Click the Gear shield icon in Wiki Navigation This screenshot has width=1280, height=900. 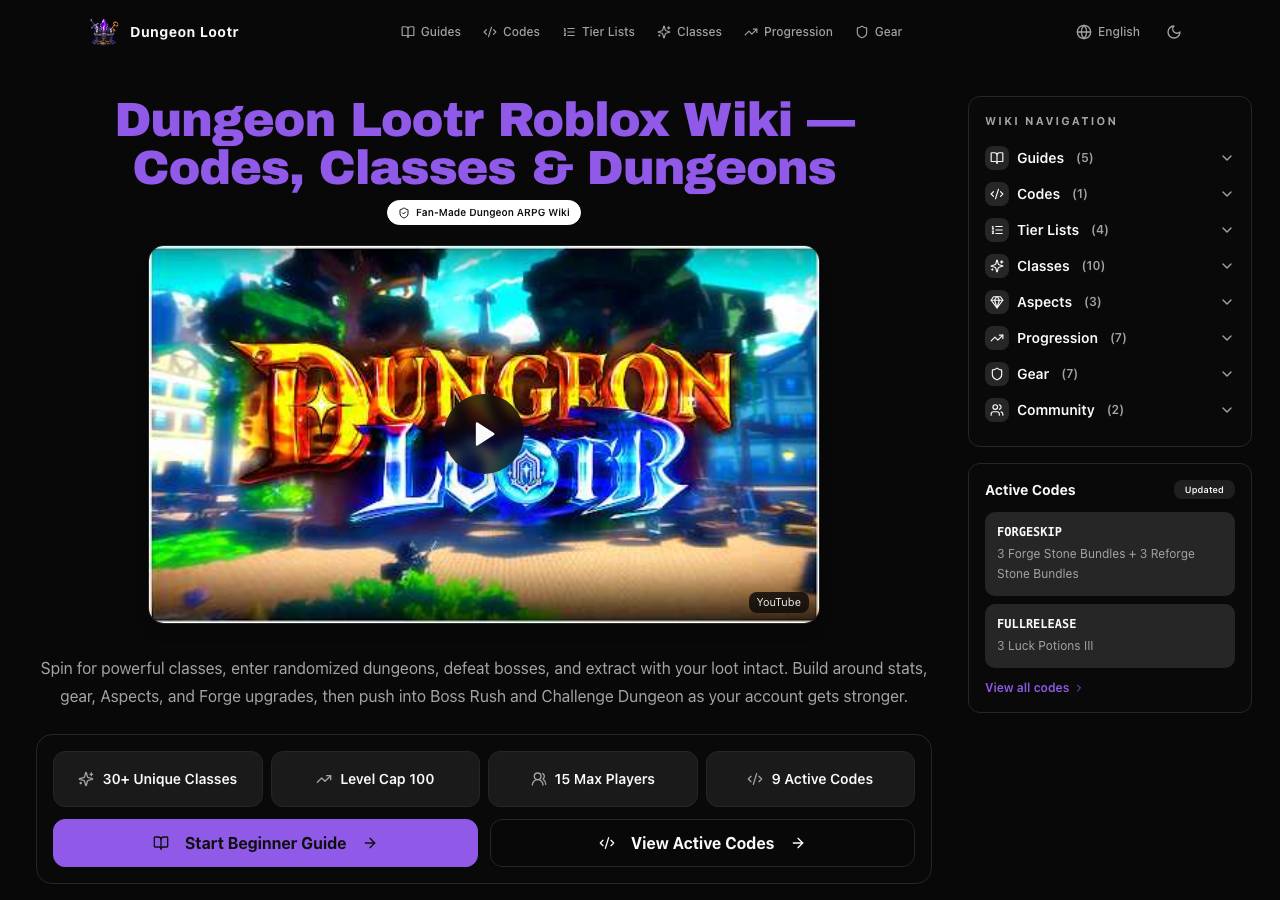pos(997,374)
